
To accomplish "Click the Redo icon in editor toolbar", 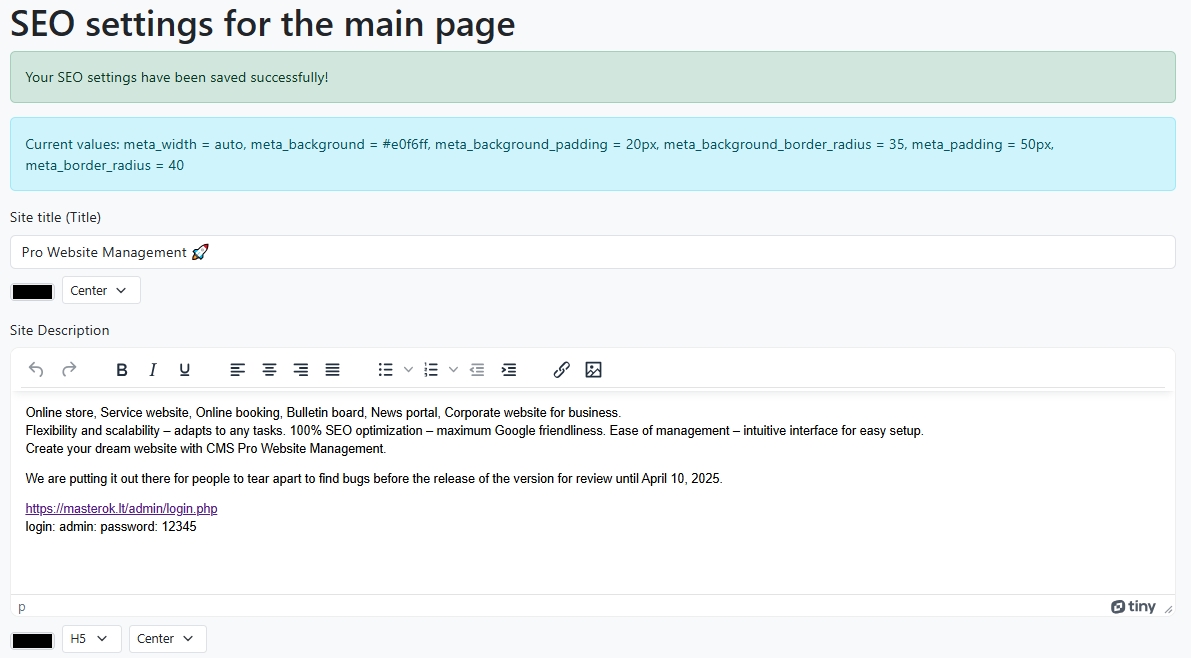I will click(69, 370).
